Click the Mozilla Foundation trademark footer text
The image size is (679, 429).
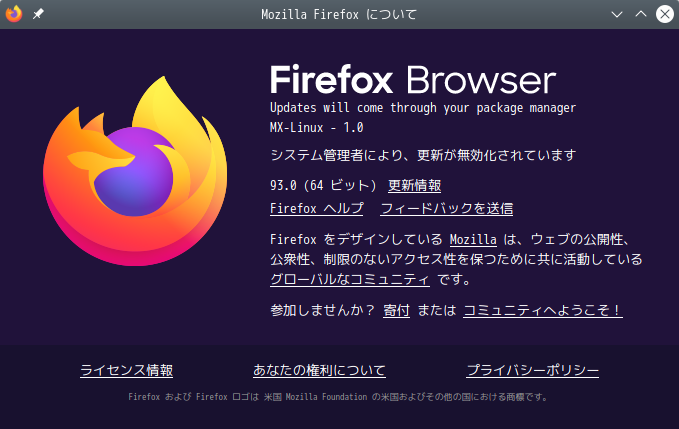coord(338,397)
